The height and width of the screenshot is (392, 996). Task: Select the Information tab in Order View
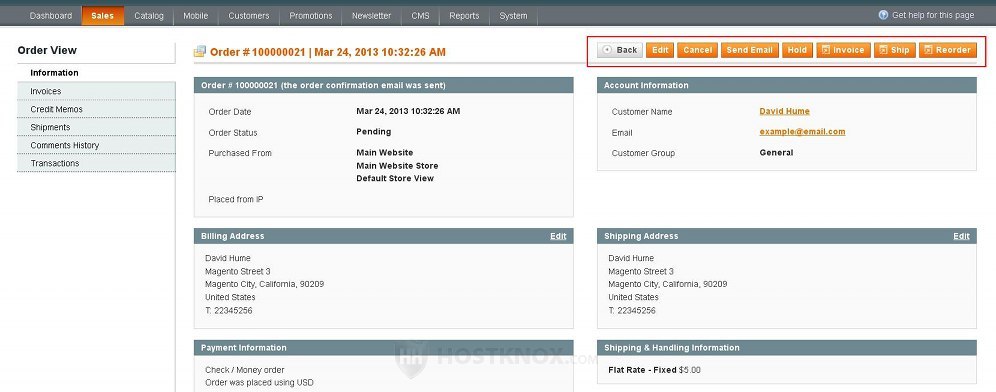tap(96, 73)
